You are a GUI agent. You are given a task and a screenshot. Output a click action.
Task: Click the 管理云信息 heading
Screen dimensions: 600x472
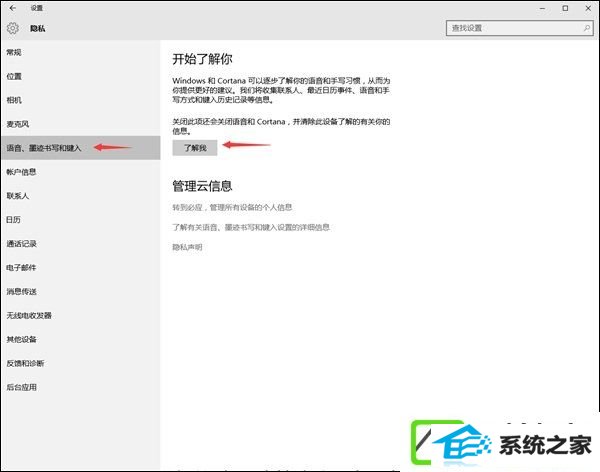202,186
